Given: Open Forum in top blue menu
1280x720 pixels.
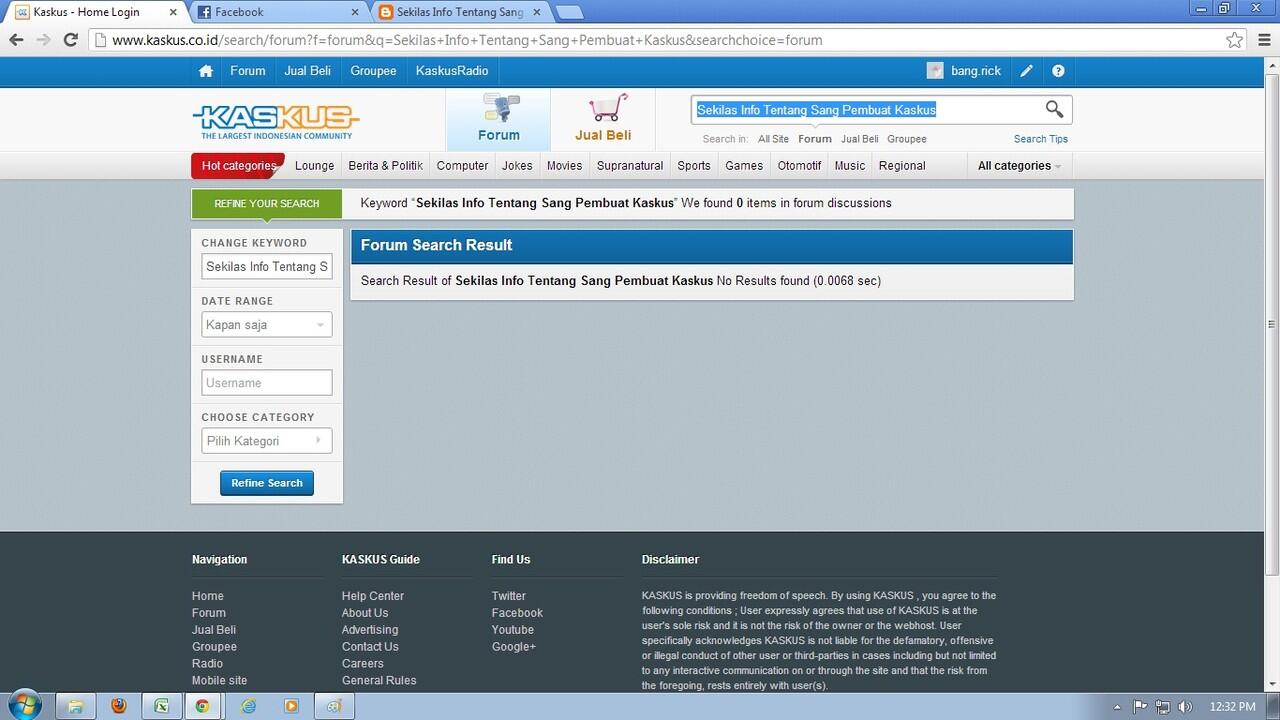Looking at the screenshot, I should click(x=247, y=71).
